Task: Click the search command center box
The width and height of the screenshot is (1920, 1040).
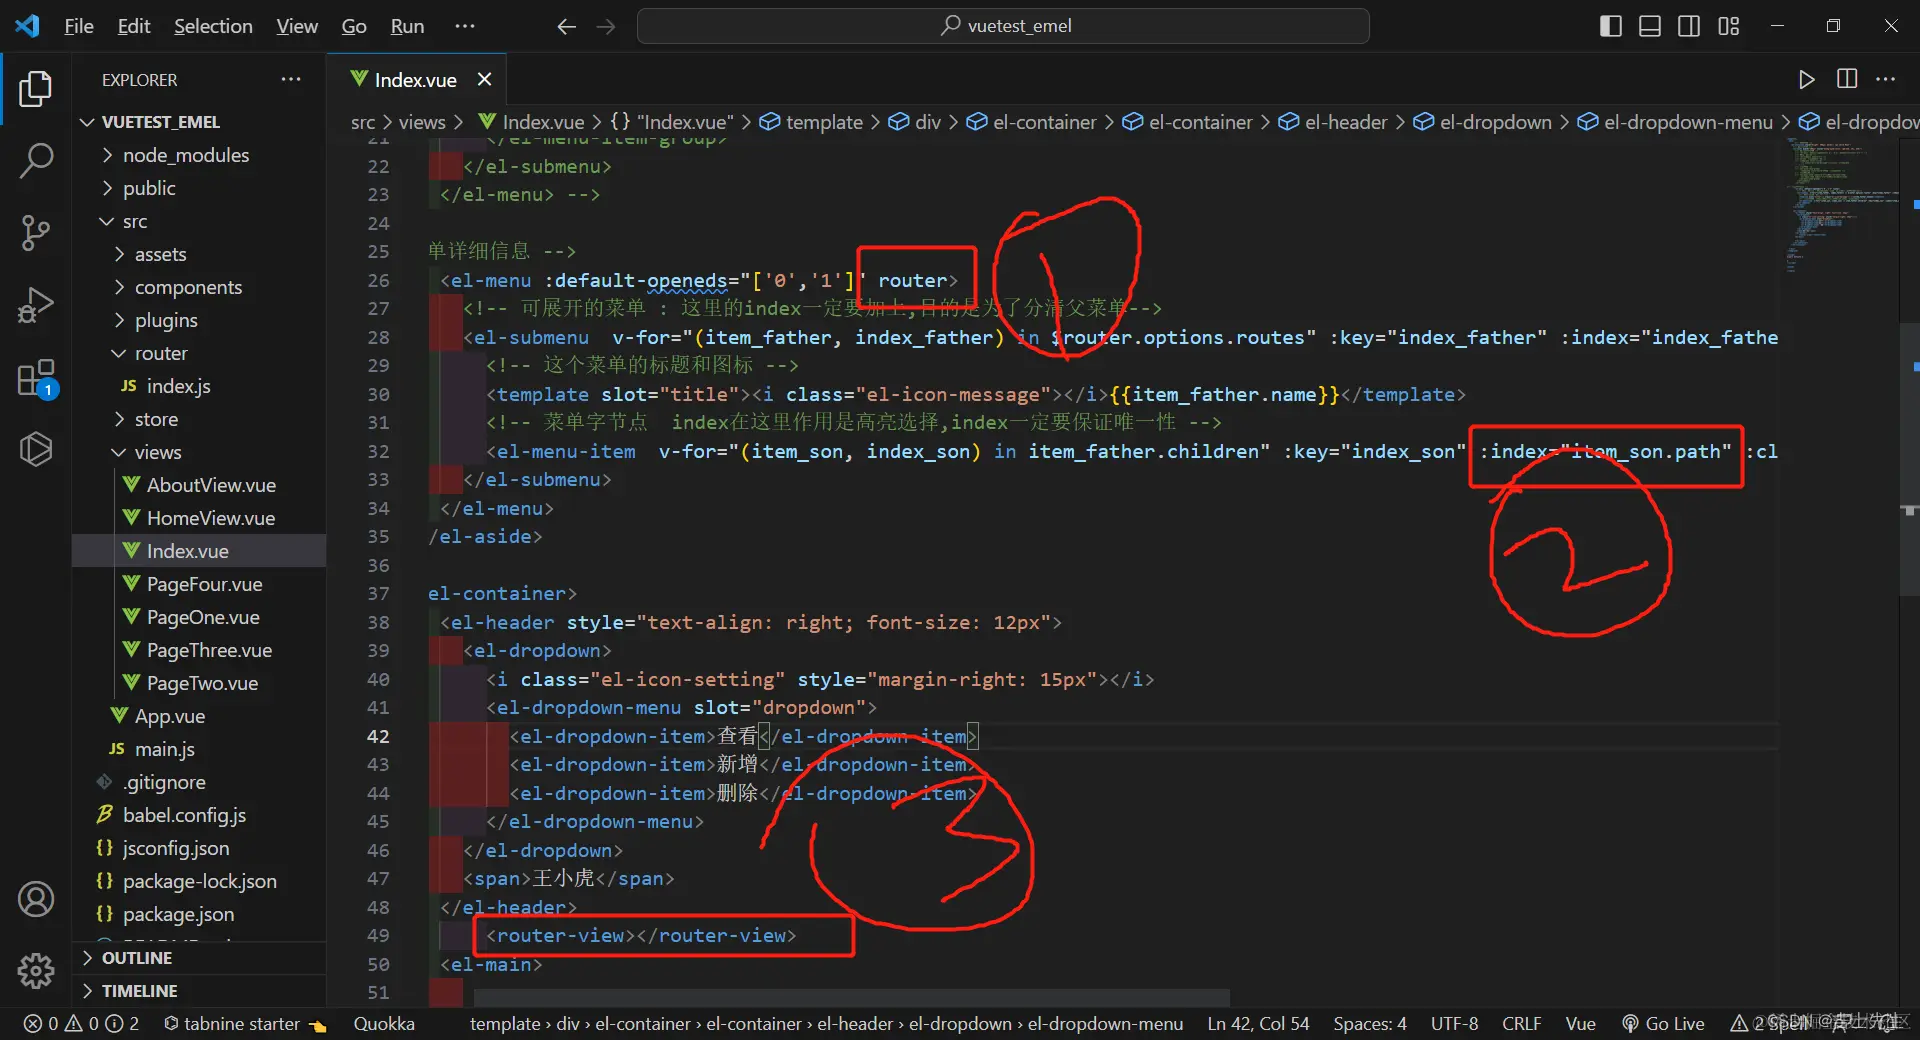Action: pyautogui.click(x=1003, y=26)
